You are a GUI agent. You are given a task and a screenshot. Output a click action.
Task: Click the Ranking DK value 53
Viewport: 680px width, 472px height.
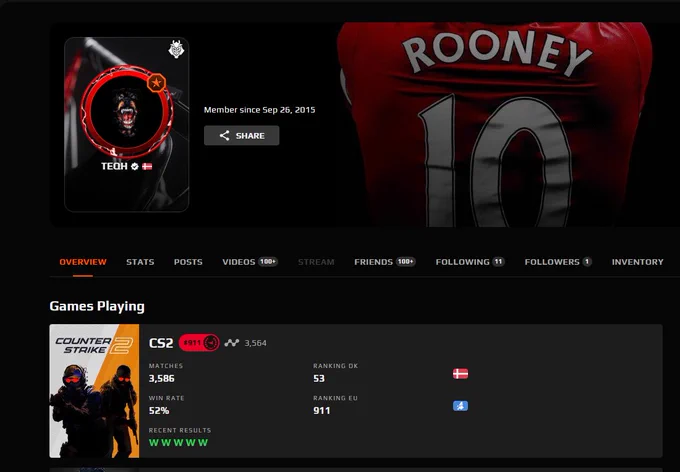click(319, 378)
